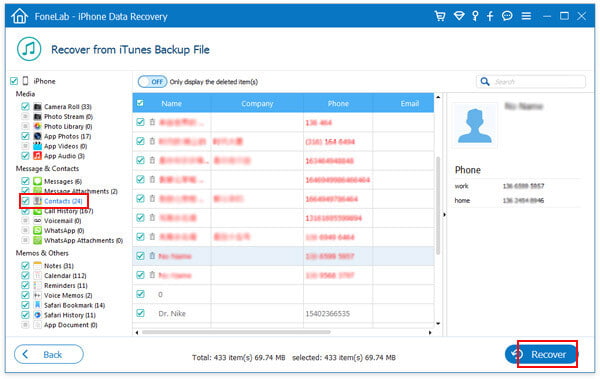Click the table scroll down arrow
600x379 pixels.
438,324
